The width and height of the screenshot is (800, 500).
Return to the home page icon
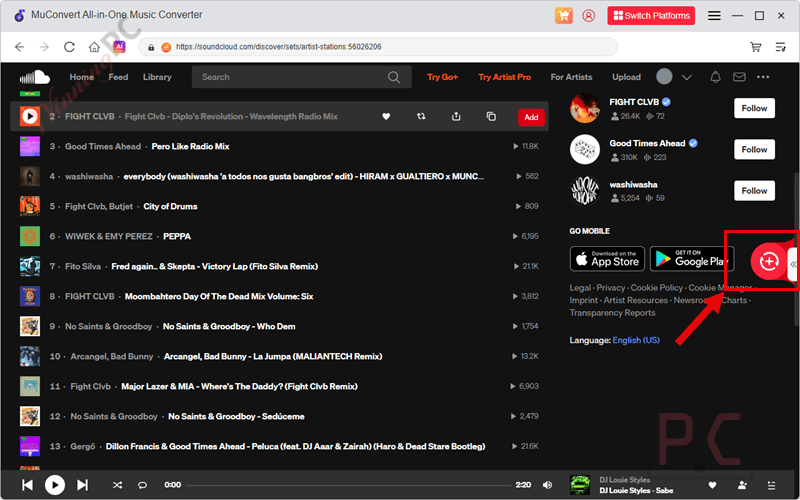[94, 47]
